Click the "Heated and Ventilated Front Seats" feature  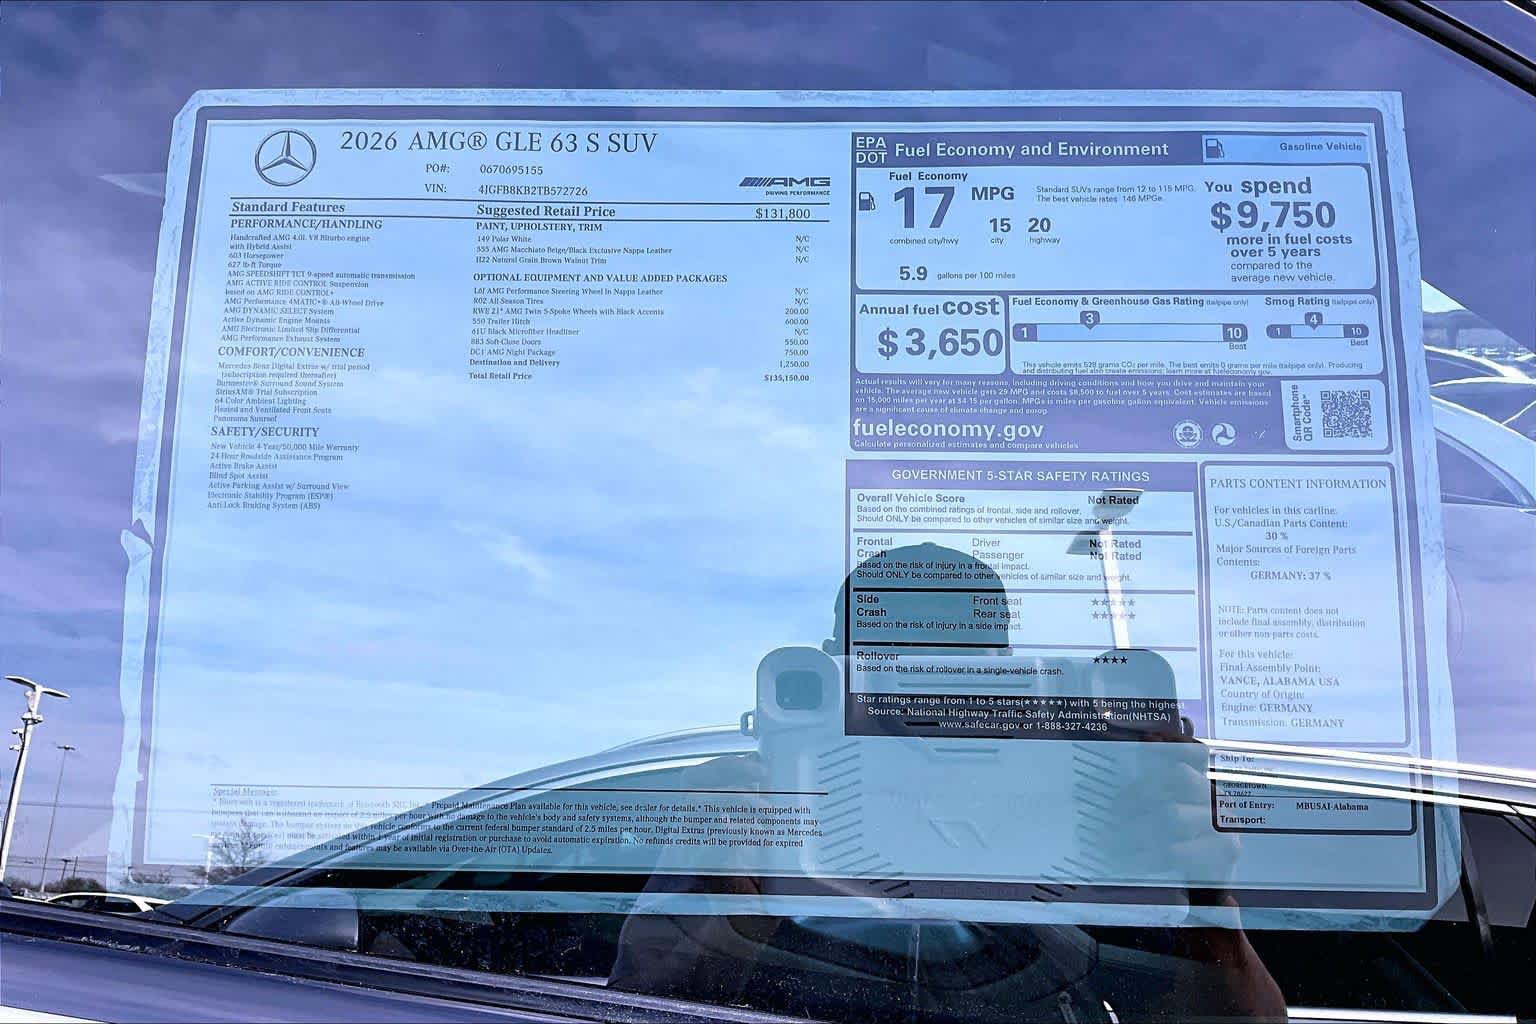tap(272, 410)
